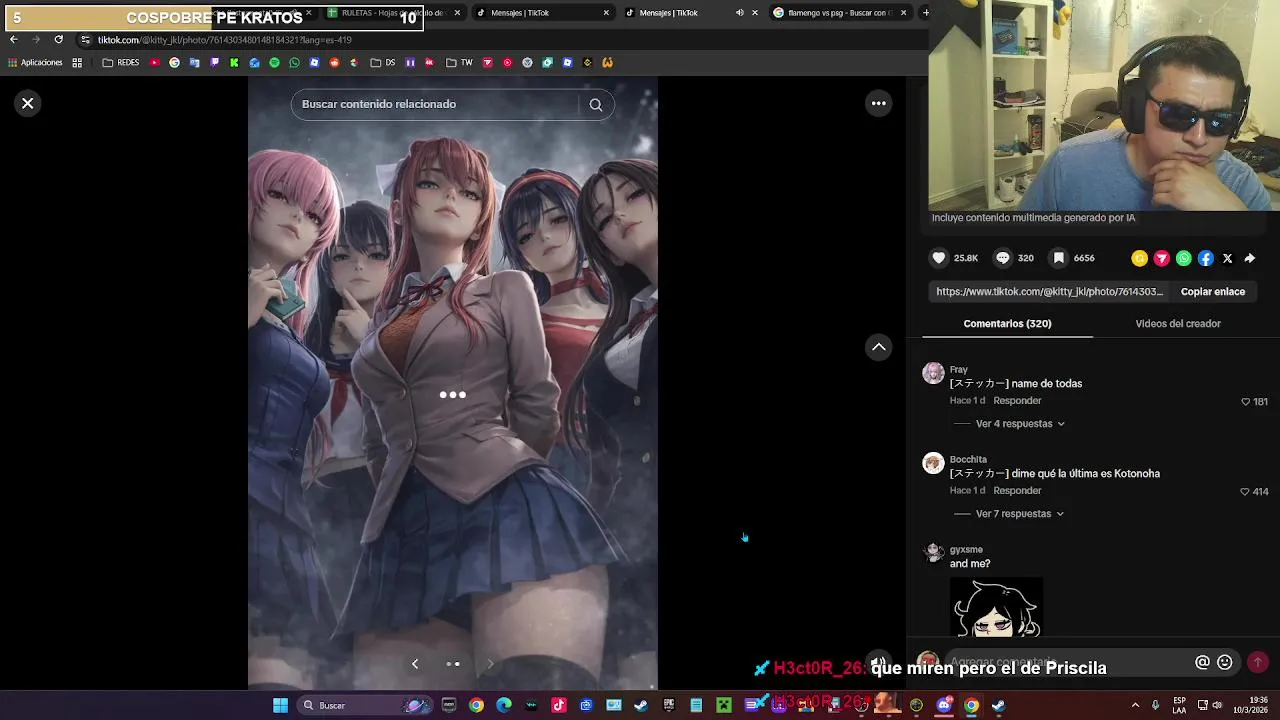Share the post to Facebook

(1206, 258)
